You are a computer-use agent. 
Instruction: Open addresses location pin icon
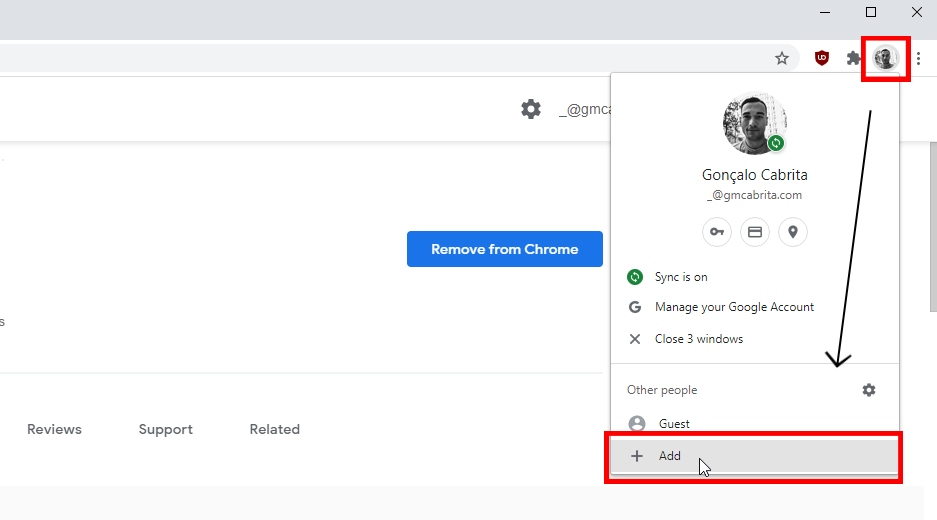tap(793, 232)
